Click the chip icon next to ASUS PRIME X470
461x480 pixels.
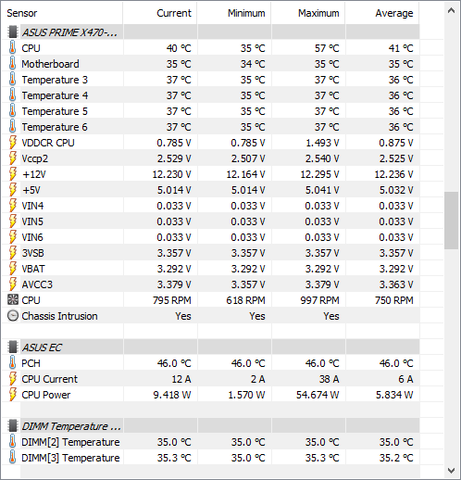[x=13, y=32]
